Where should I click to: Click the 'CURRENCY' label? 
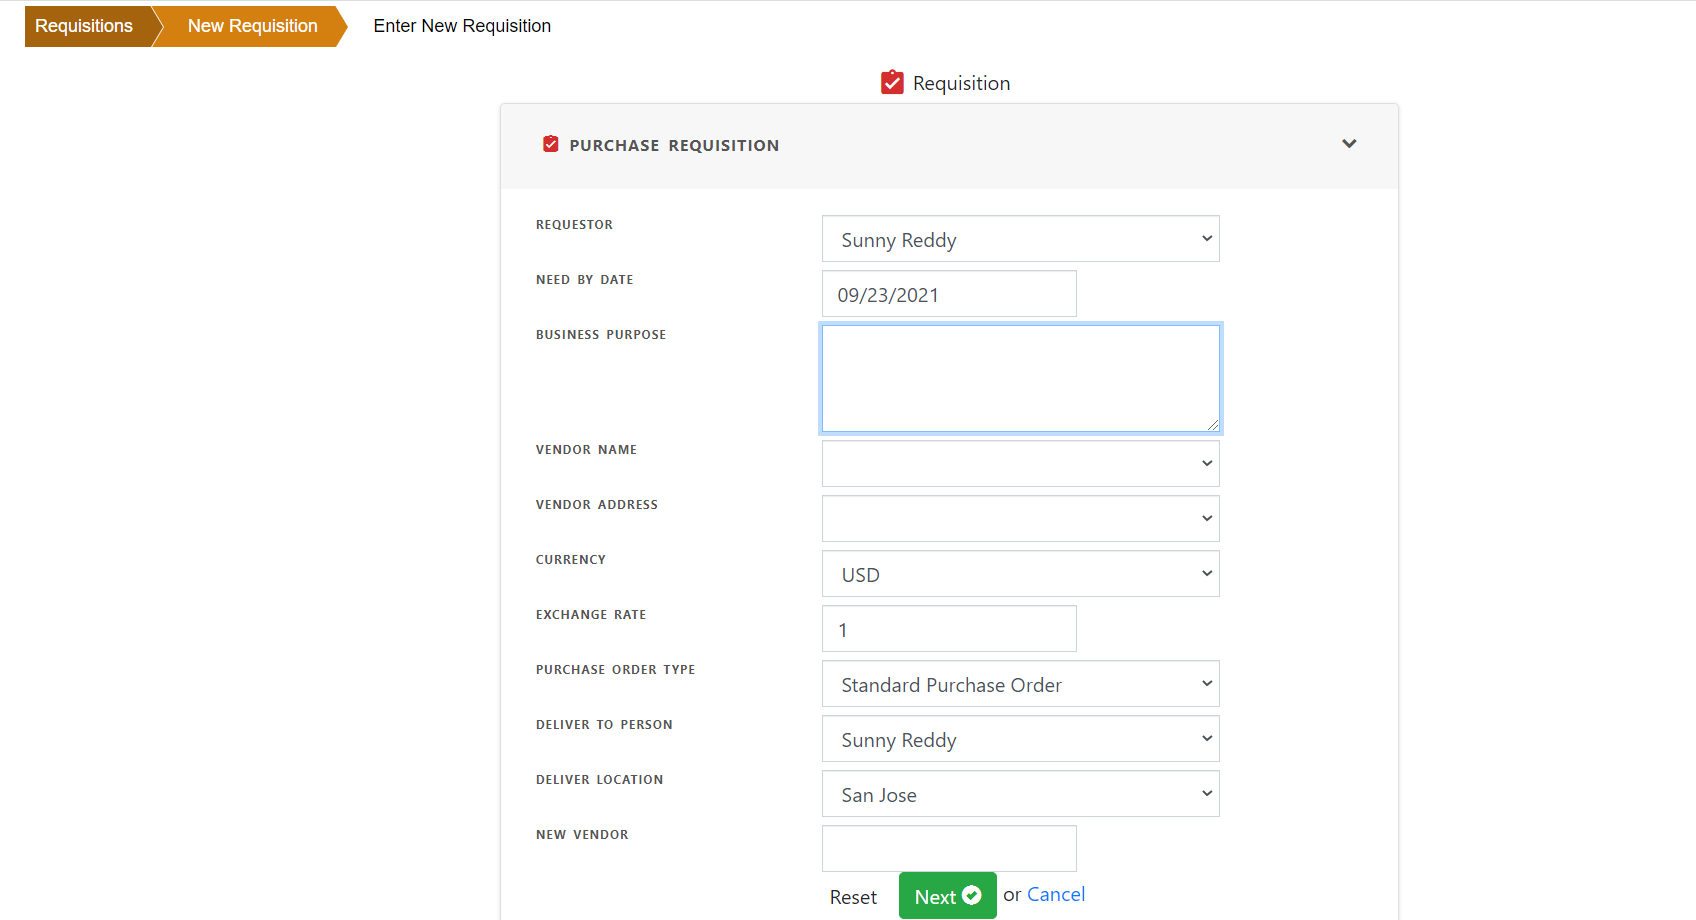[571, 560]
